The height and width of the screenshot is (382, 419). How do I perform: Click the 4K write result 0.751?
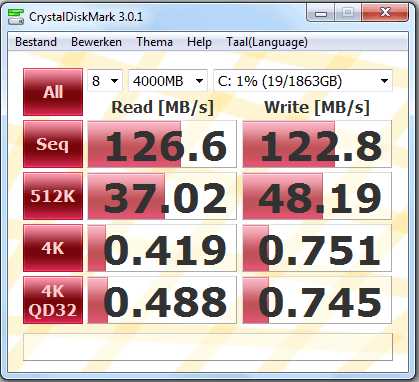[317, 248]
